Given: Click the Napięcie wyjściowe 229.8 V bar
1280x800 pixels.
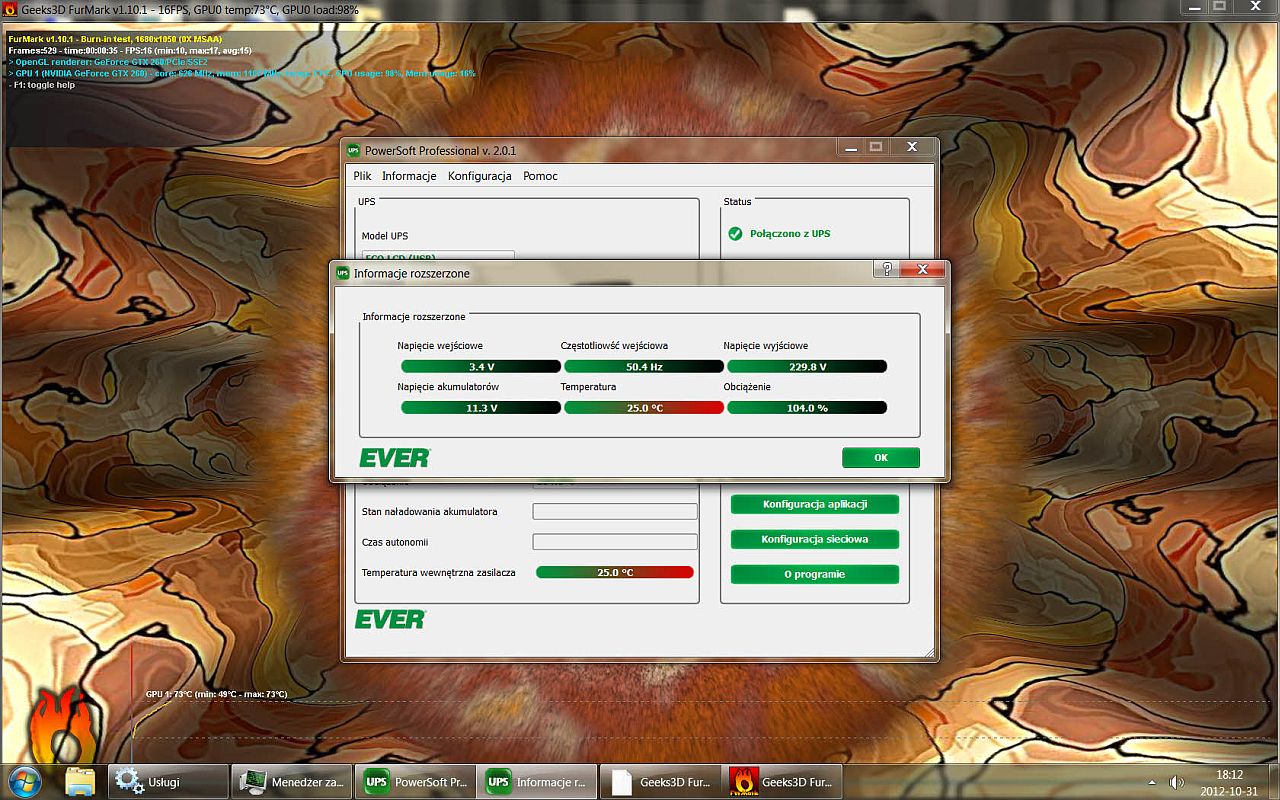Looking at the screenshot, I should (807, 367).
